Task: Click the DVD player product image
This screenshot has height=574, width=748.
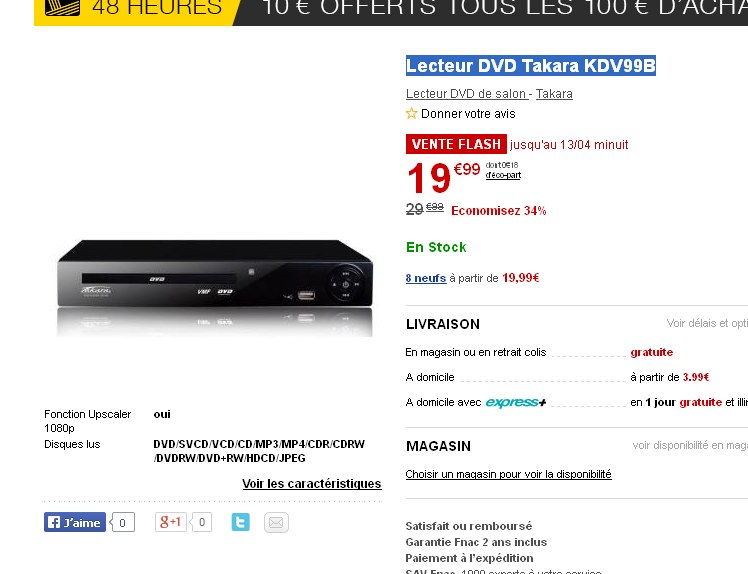Action: 215,288
